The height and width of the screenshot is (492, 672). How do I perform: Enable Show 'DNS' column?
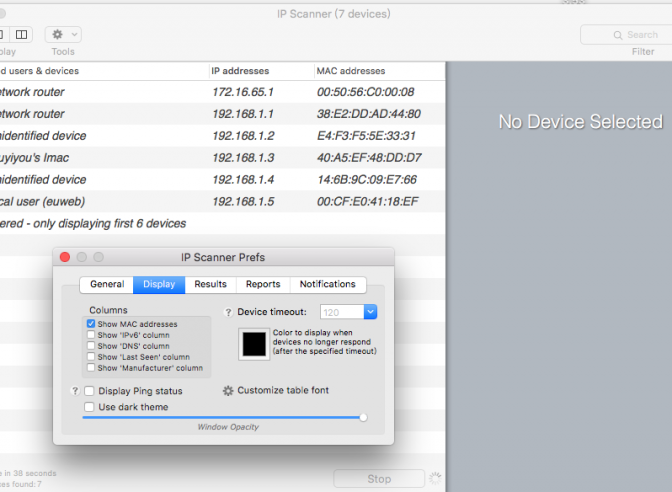point(91,345)
